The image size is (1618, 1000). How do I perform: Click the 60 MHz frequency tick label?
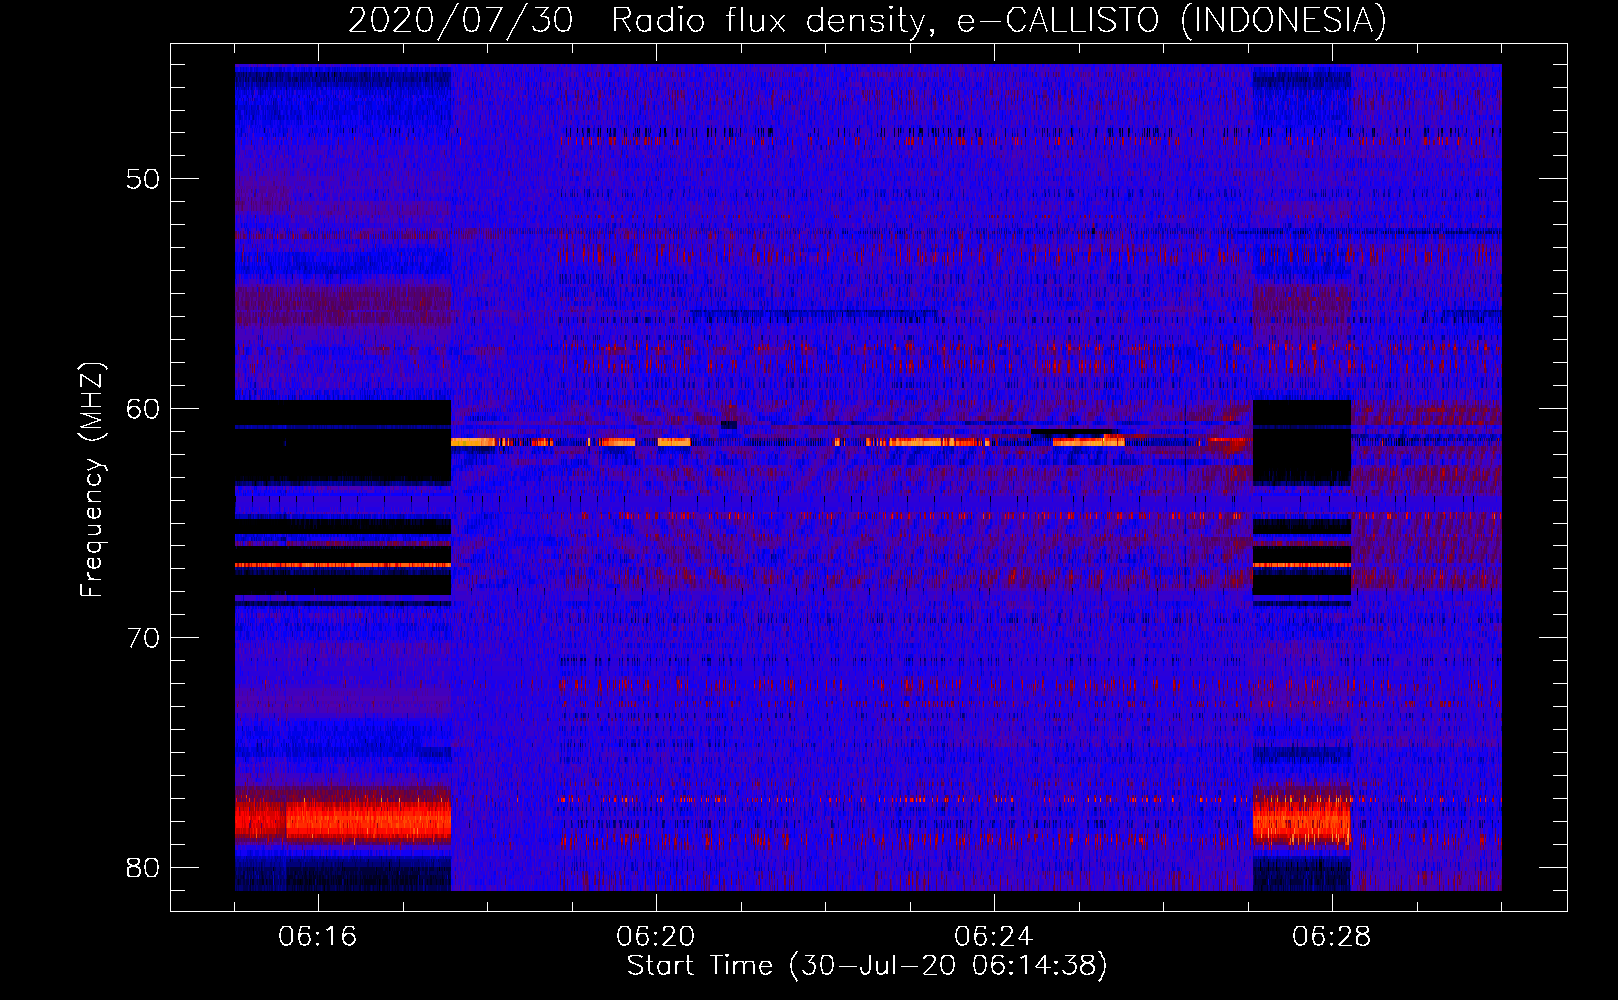tap(142, 409)
